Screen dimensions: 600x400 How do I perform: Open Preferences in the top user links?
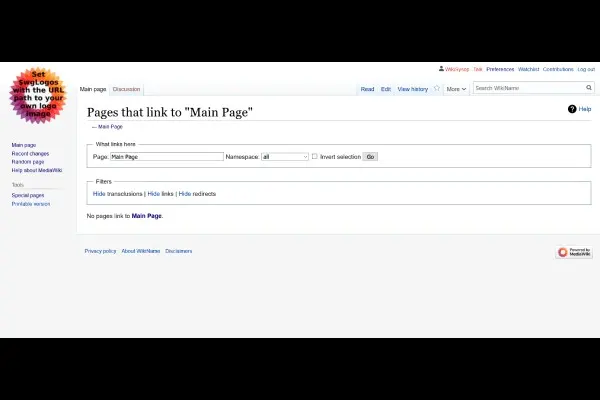(x=500, y=69)
